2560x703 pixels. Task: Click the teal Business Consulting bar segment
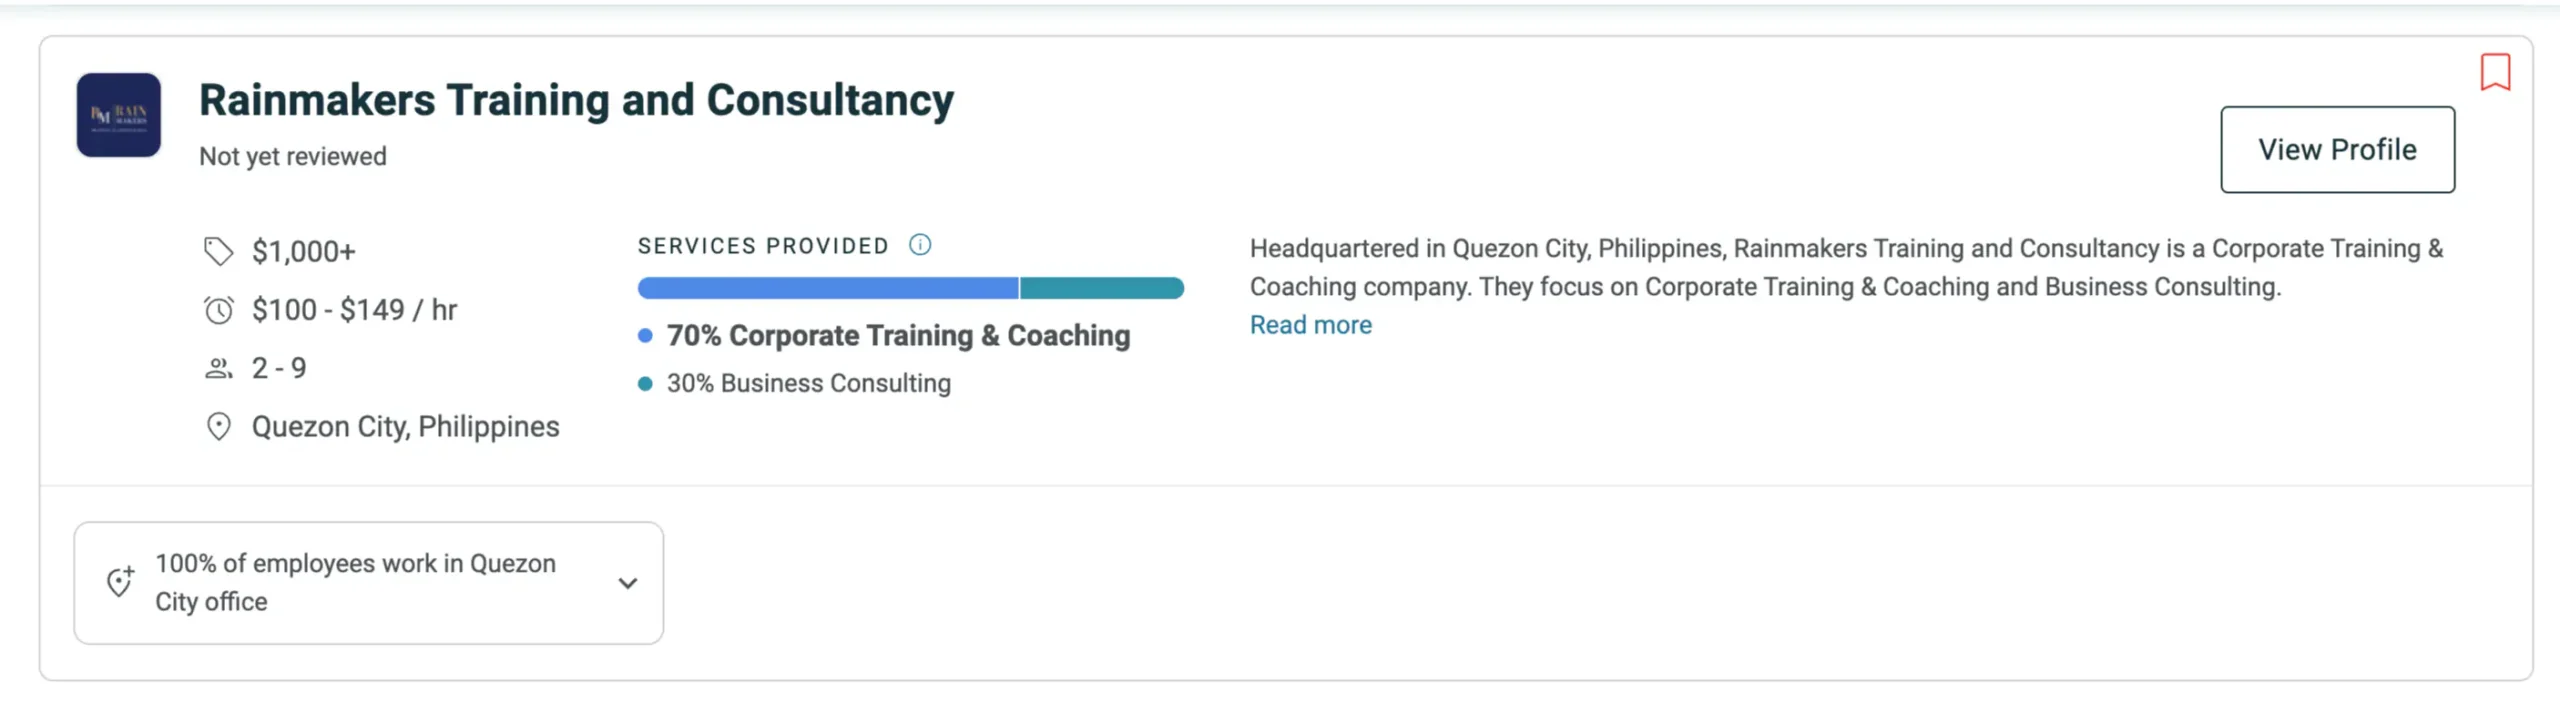[x=1101, y=288]
